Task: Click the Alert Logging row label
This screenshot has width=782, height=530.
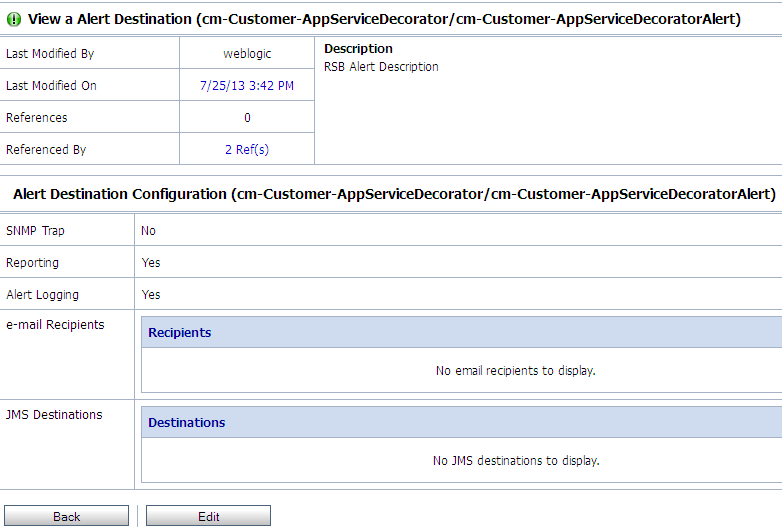Action: tap(42, 295)
